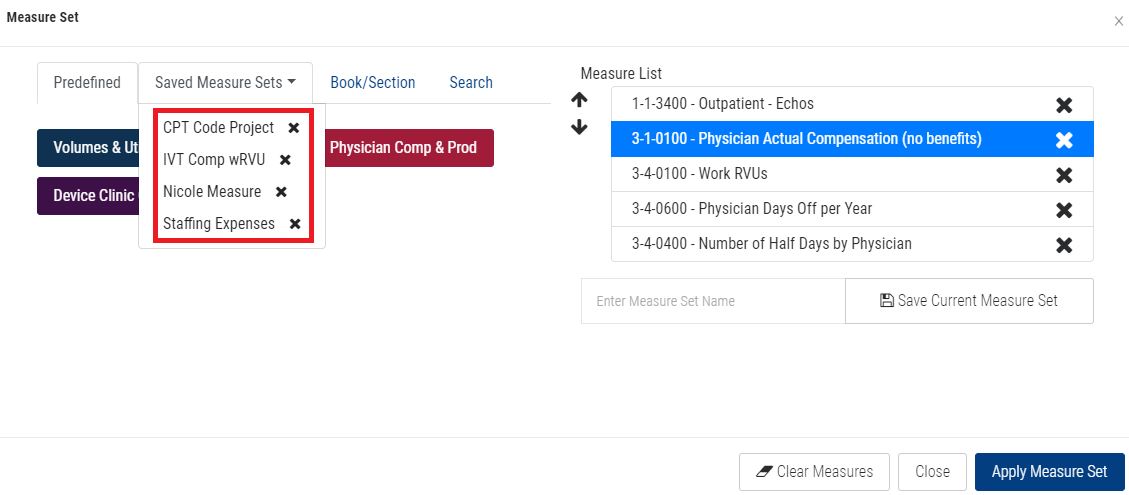The width and height of the screenshot is (1129, 495).
Task: Open the Search tab
Action: (470, 82)
